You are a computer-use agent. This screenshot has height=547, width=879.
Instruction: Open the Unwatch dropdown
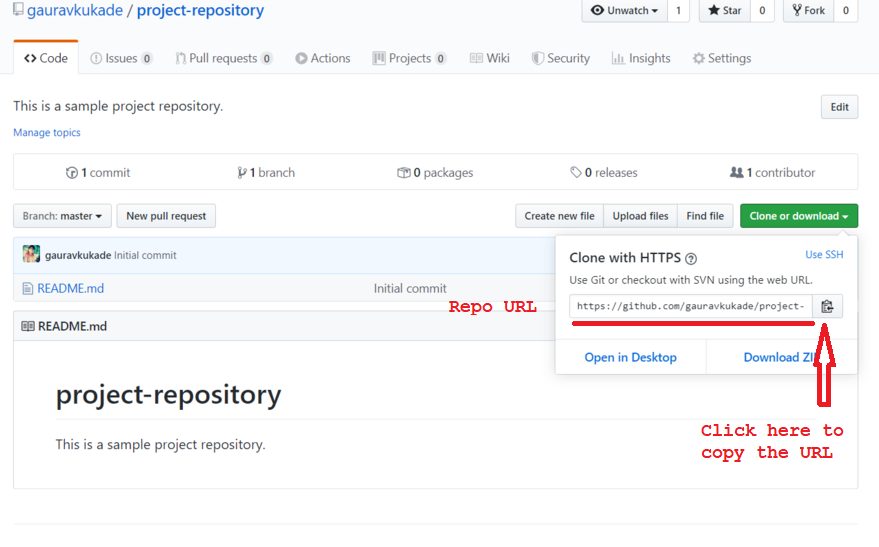(624, 11)
